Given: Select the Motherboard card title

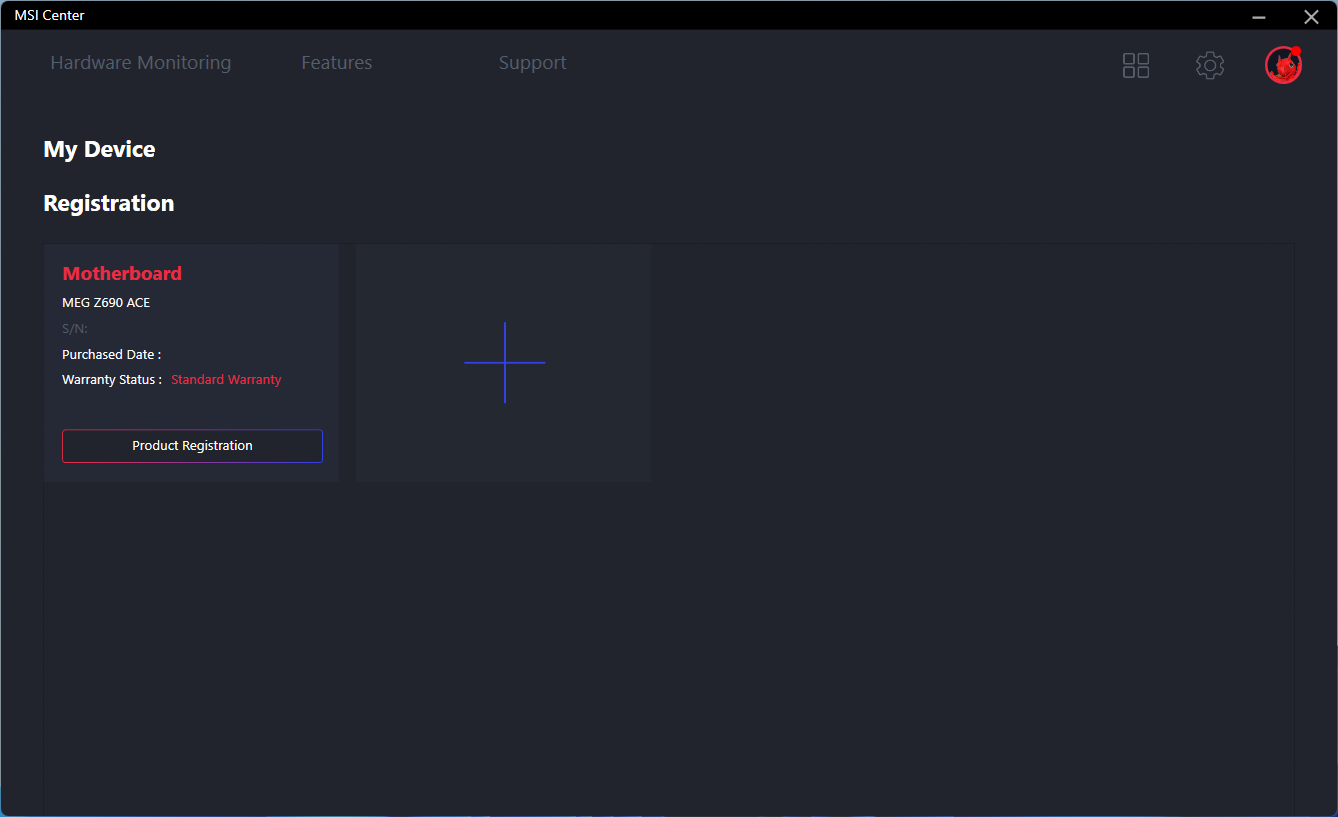Looking at the screenshot, I should tap(122, 273).
